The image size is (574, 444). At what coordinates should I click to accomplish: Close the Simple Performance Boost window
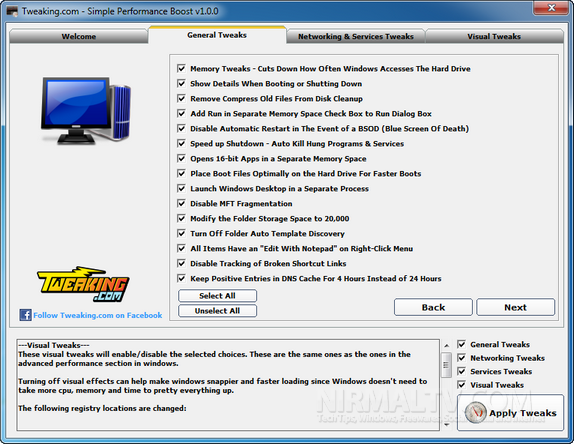click(552, 8)
